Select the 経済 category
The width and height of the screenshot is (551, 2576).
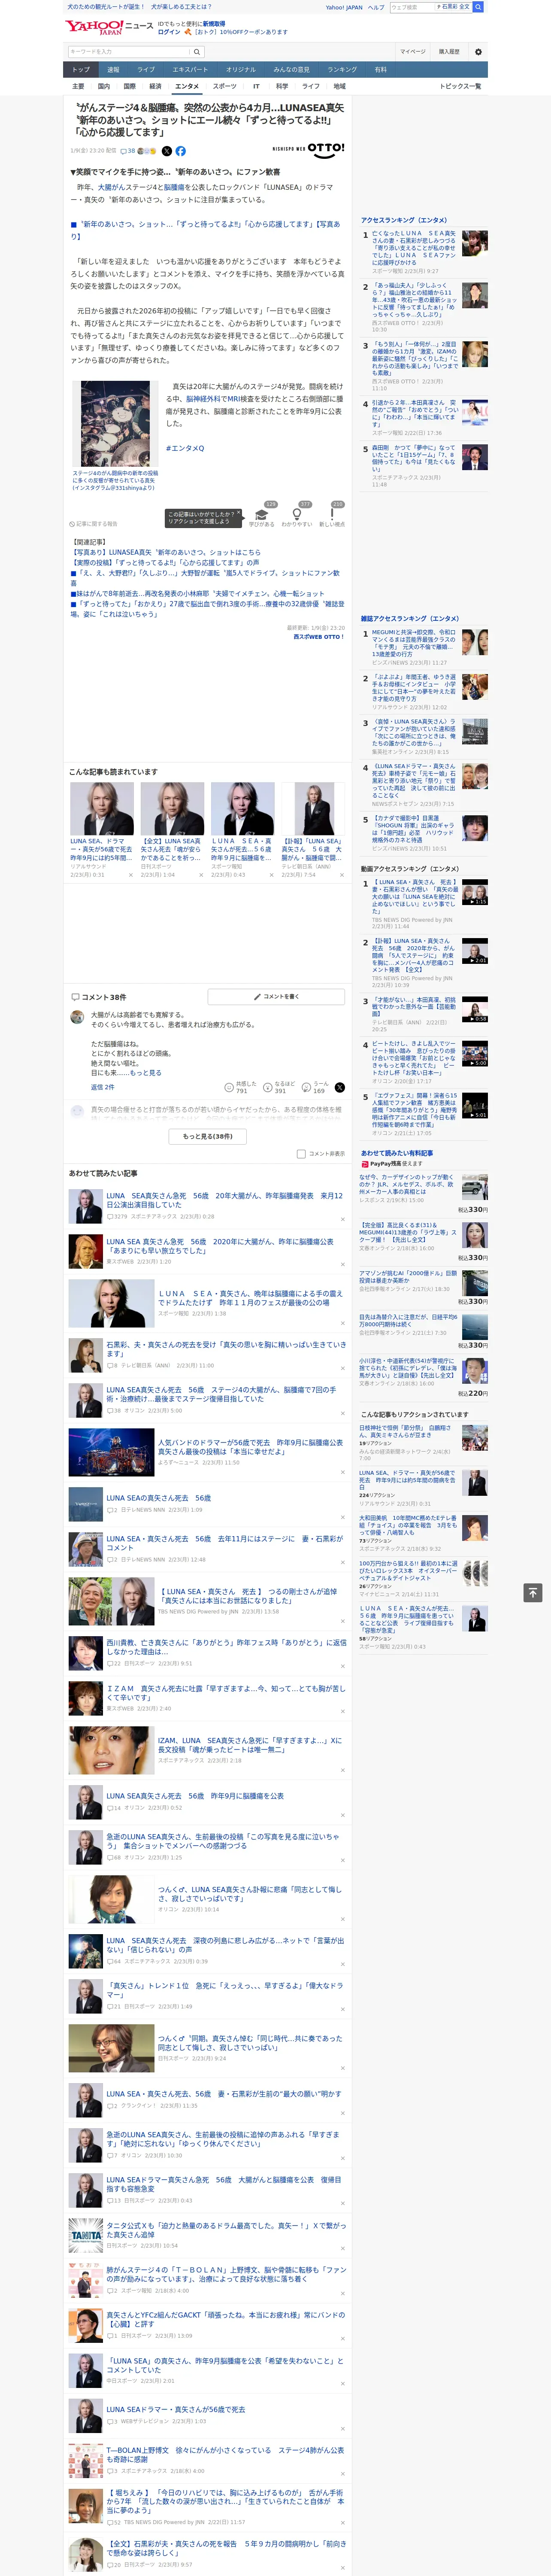[x=155, y=86]
